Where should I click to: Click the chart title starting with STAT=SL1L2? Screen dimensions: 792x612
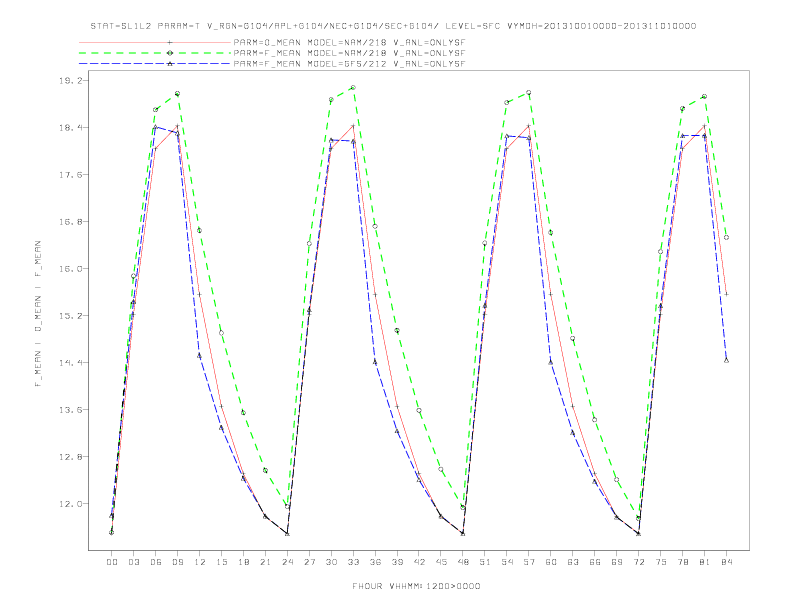click(x=393, y=26)
